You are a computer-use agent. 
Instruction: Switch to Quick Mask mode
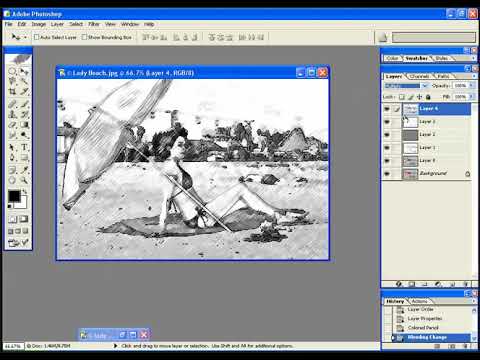click(x=24, y=219)
